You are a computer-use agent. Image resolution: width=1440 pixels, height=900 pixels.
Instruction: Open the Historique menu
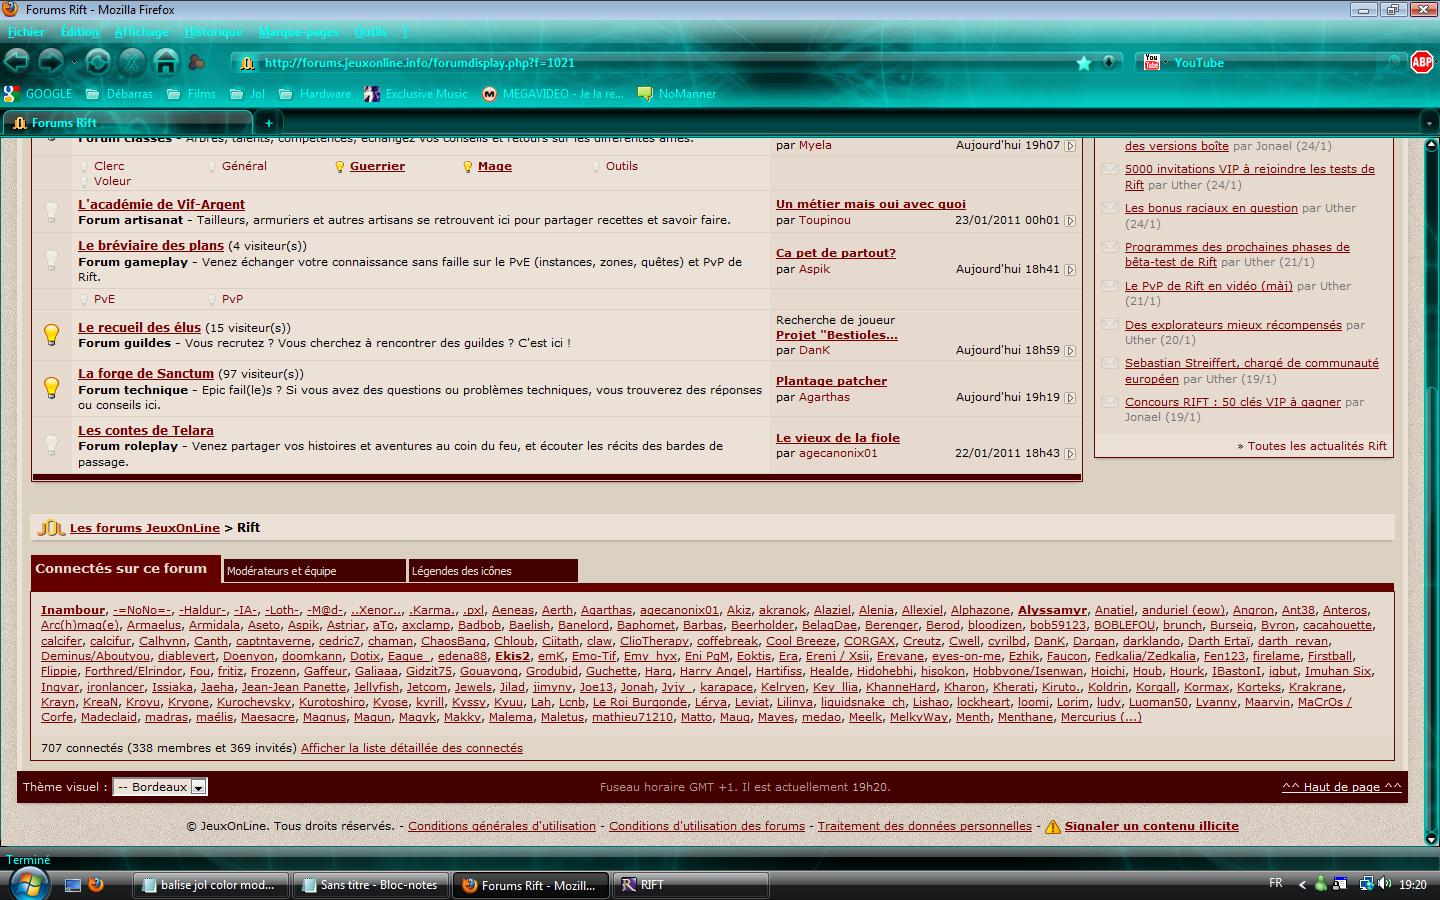click(x=213, y=32)
